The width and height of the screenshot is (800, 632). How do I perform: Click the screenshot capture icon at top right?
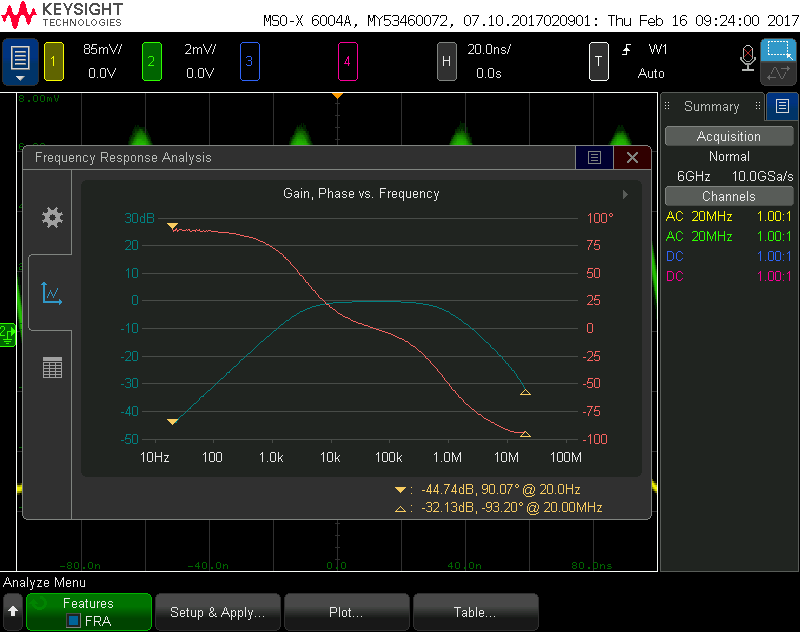779,50
